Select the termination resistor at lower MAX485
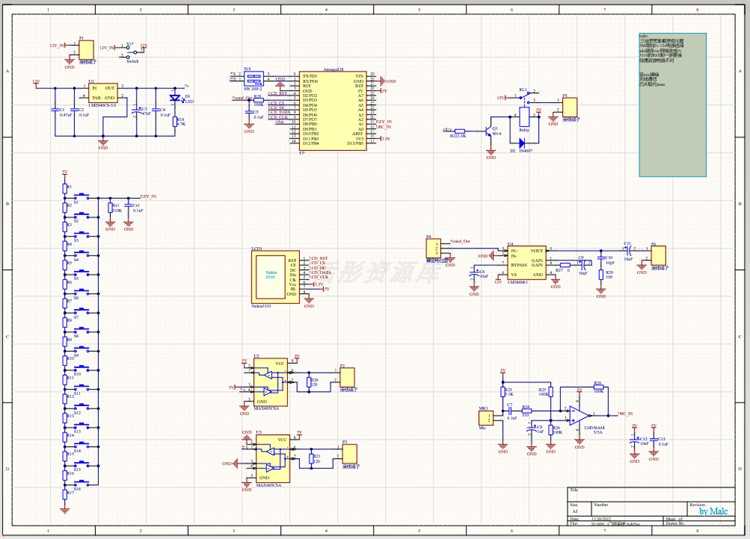Viewport: 750px width, 539px height. 311,459
